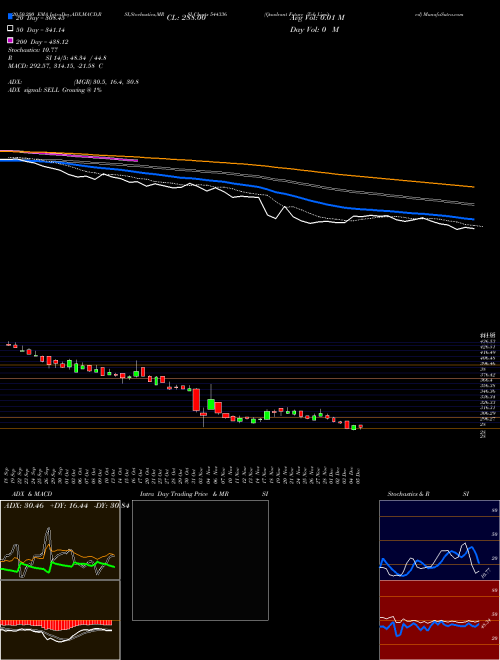
Task: Click the RSI 14/5 values line
Action: pos(57,58)
